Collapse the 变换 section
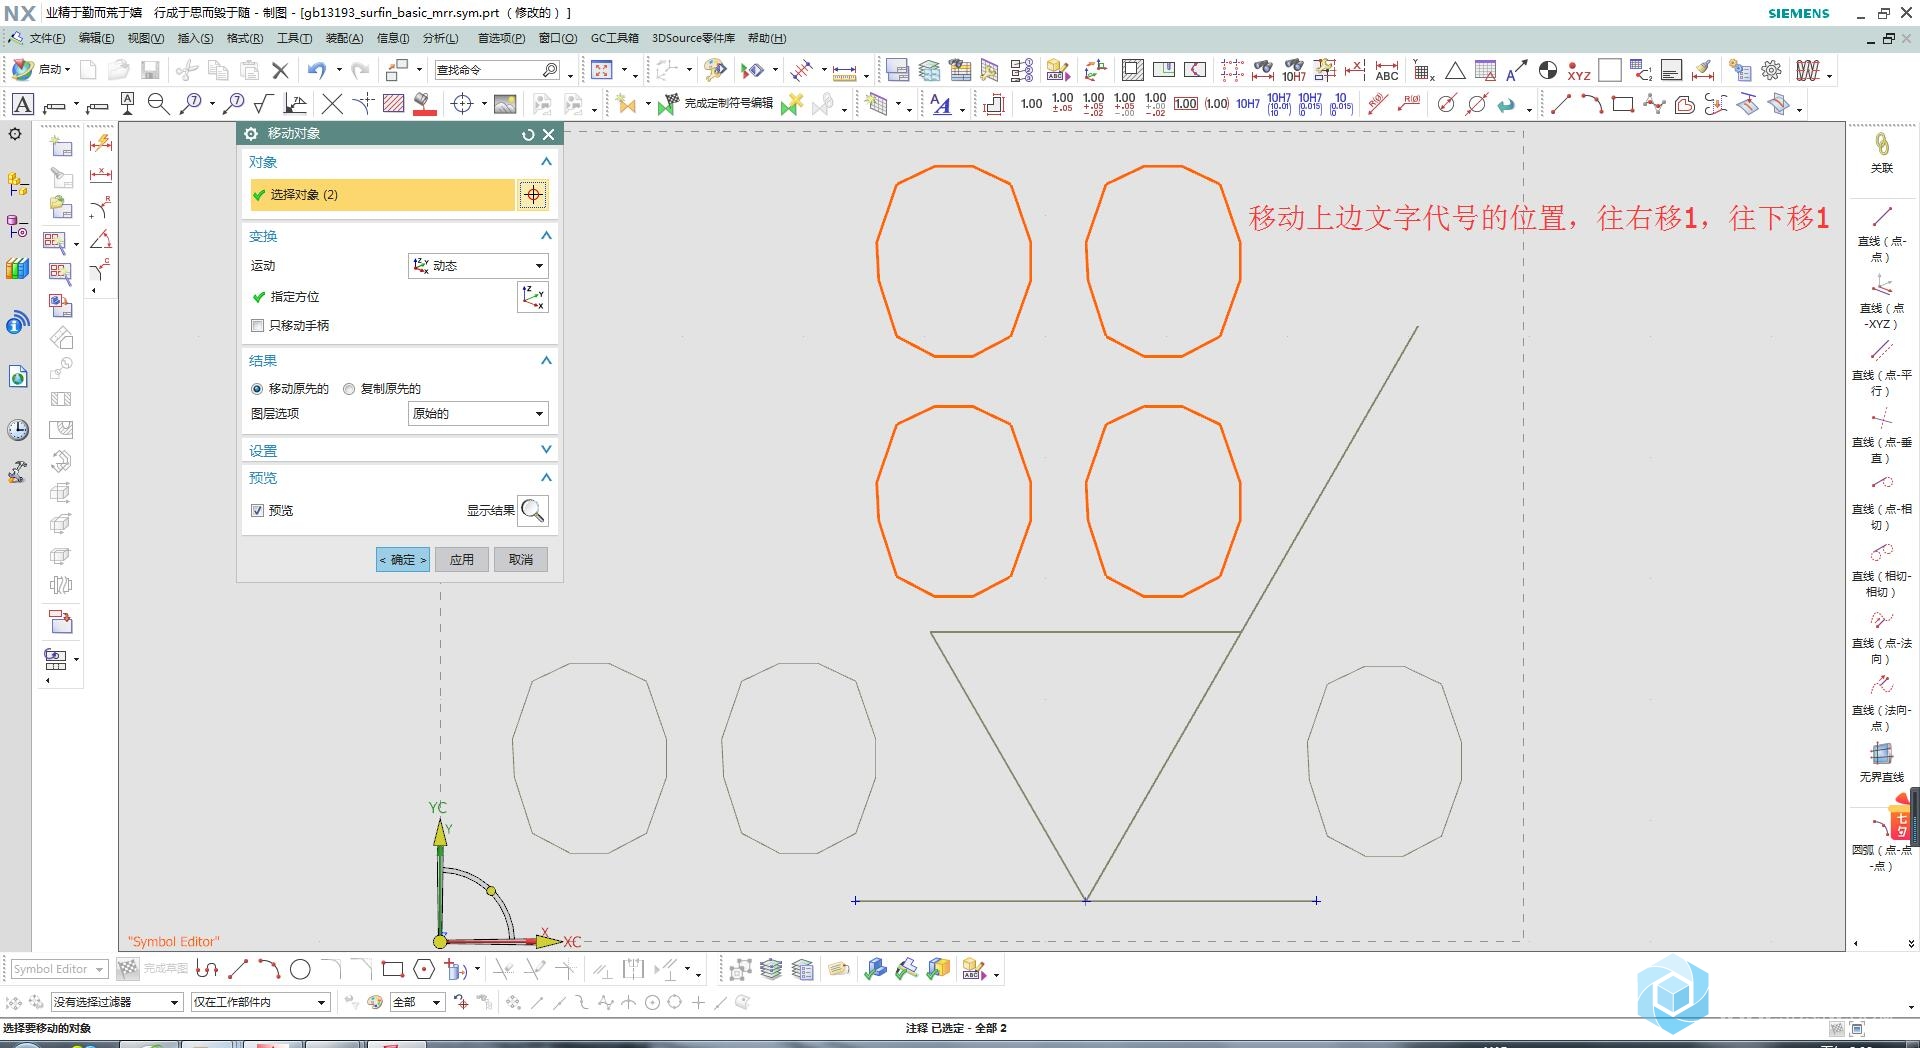This screenshot has height=1048, width=1920. point(546,235)
